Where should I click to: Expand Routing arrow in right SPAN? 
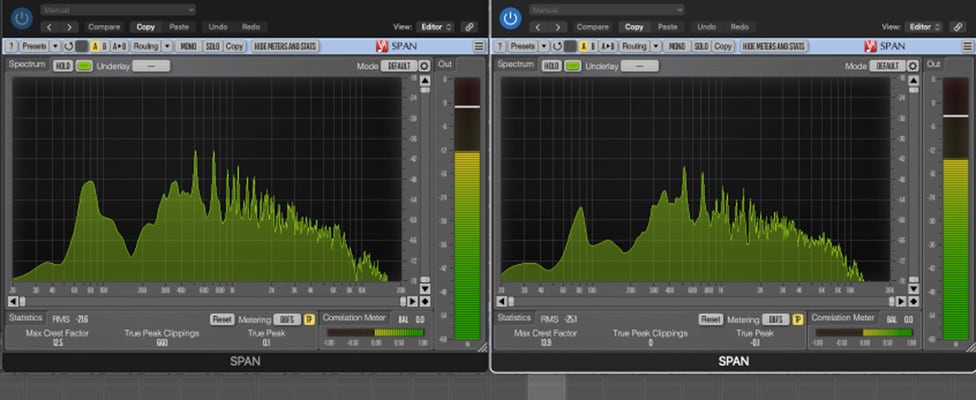655,47
